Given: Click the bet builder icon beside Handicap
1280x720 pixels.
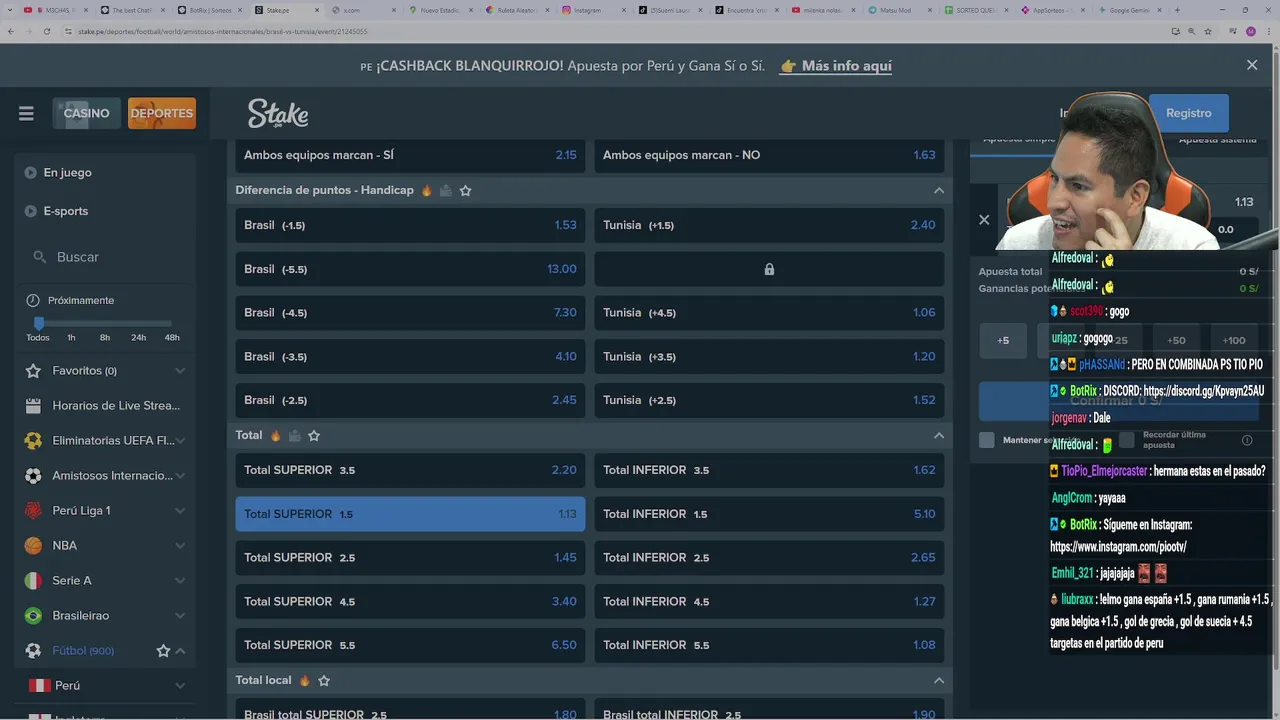Looking at the screenshot, I should click(x=446, y=190).
